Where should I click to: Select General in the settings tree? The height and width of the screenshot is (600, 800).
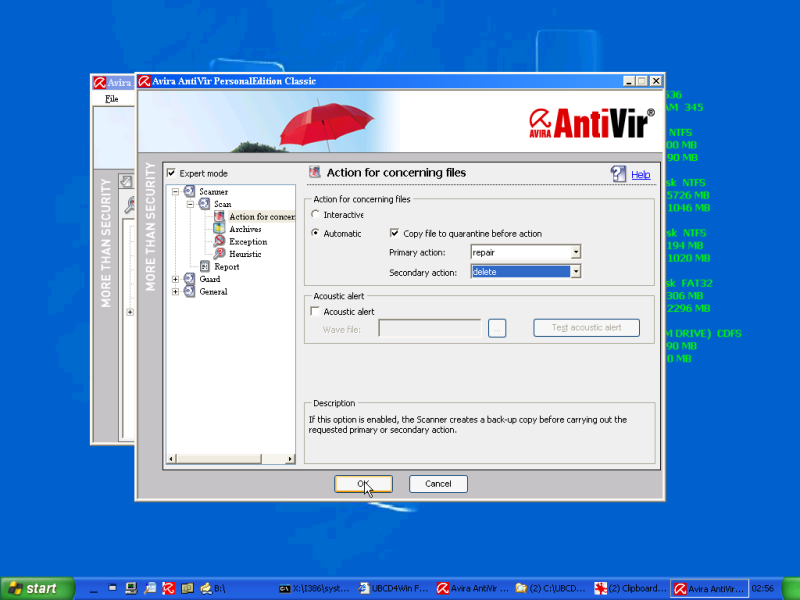tap(213, 291)
